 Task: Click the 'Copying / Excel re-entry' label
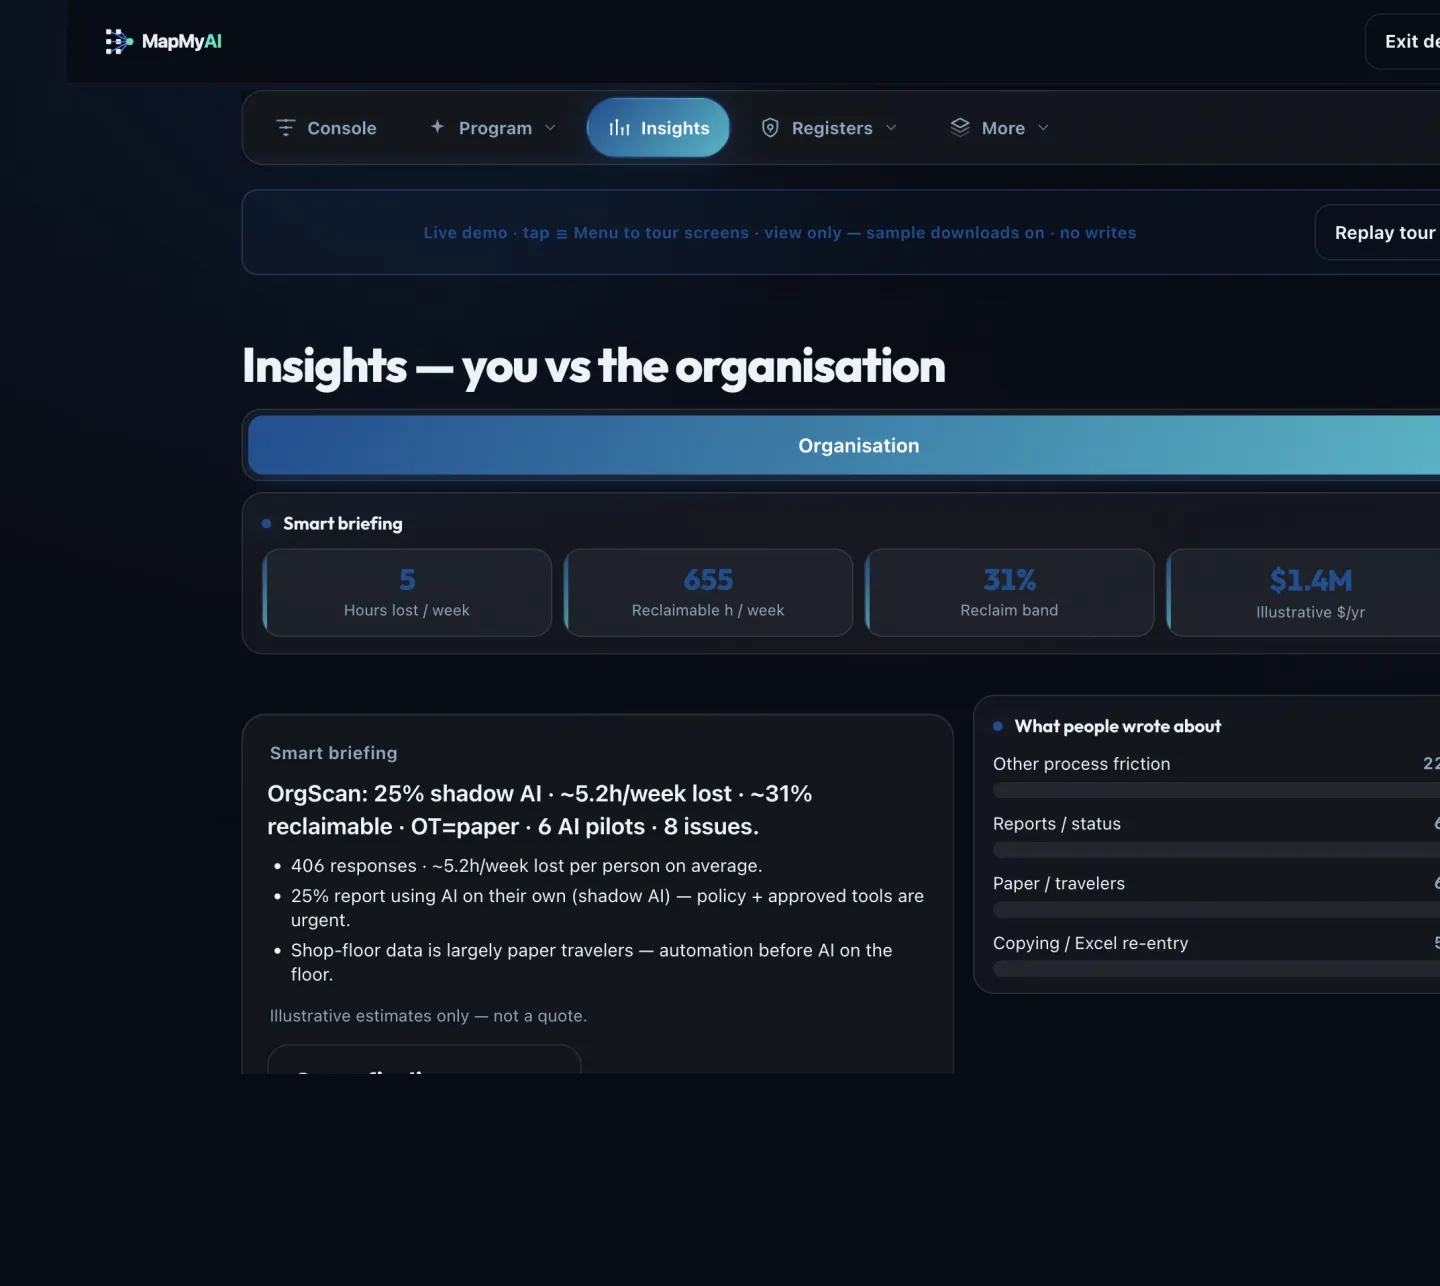pos(1091,943)
